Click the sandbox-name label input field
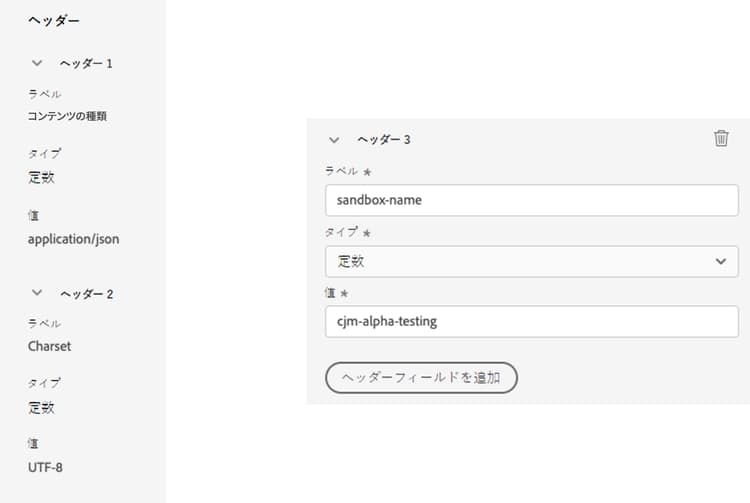The width and height of the screenshot is (750, 503). click(x=531, y=200)
